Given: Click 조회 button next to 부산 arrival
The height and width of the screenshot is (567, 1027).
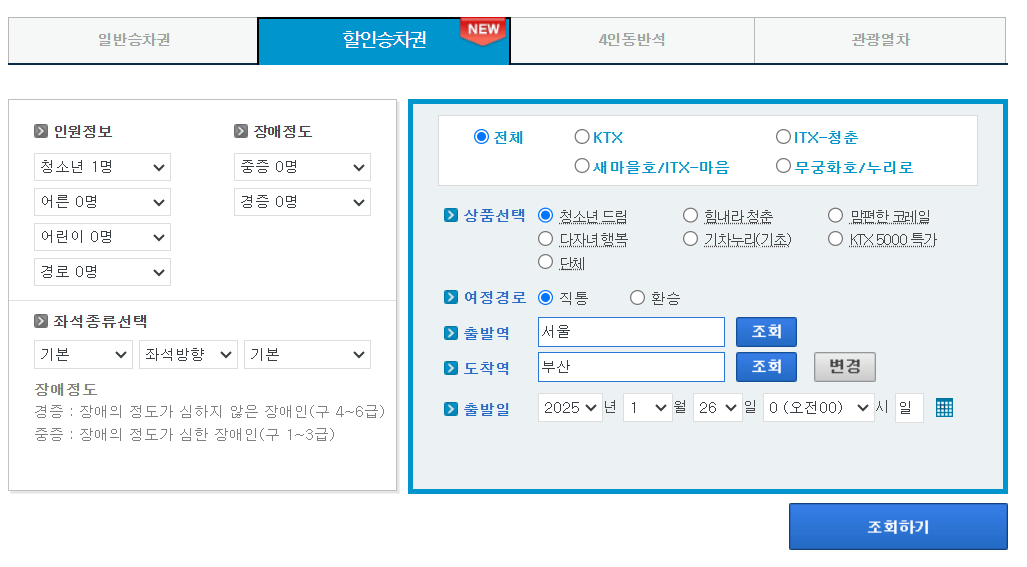Looking at the screenshot, I should (766, 367).
